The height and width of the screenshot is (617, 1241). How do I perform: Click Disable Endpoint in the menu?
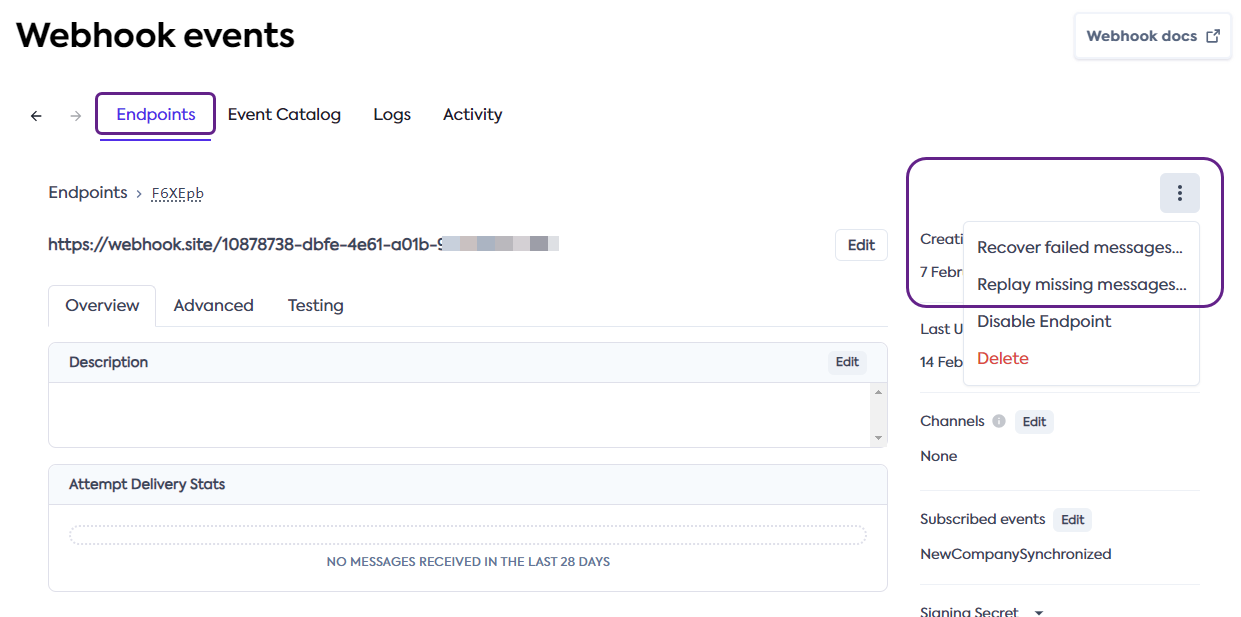tap(1044, 322)
